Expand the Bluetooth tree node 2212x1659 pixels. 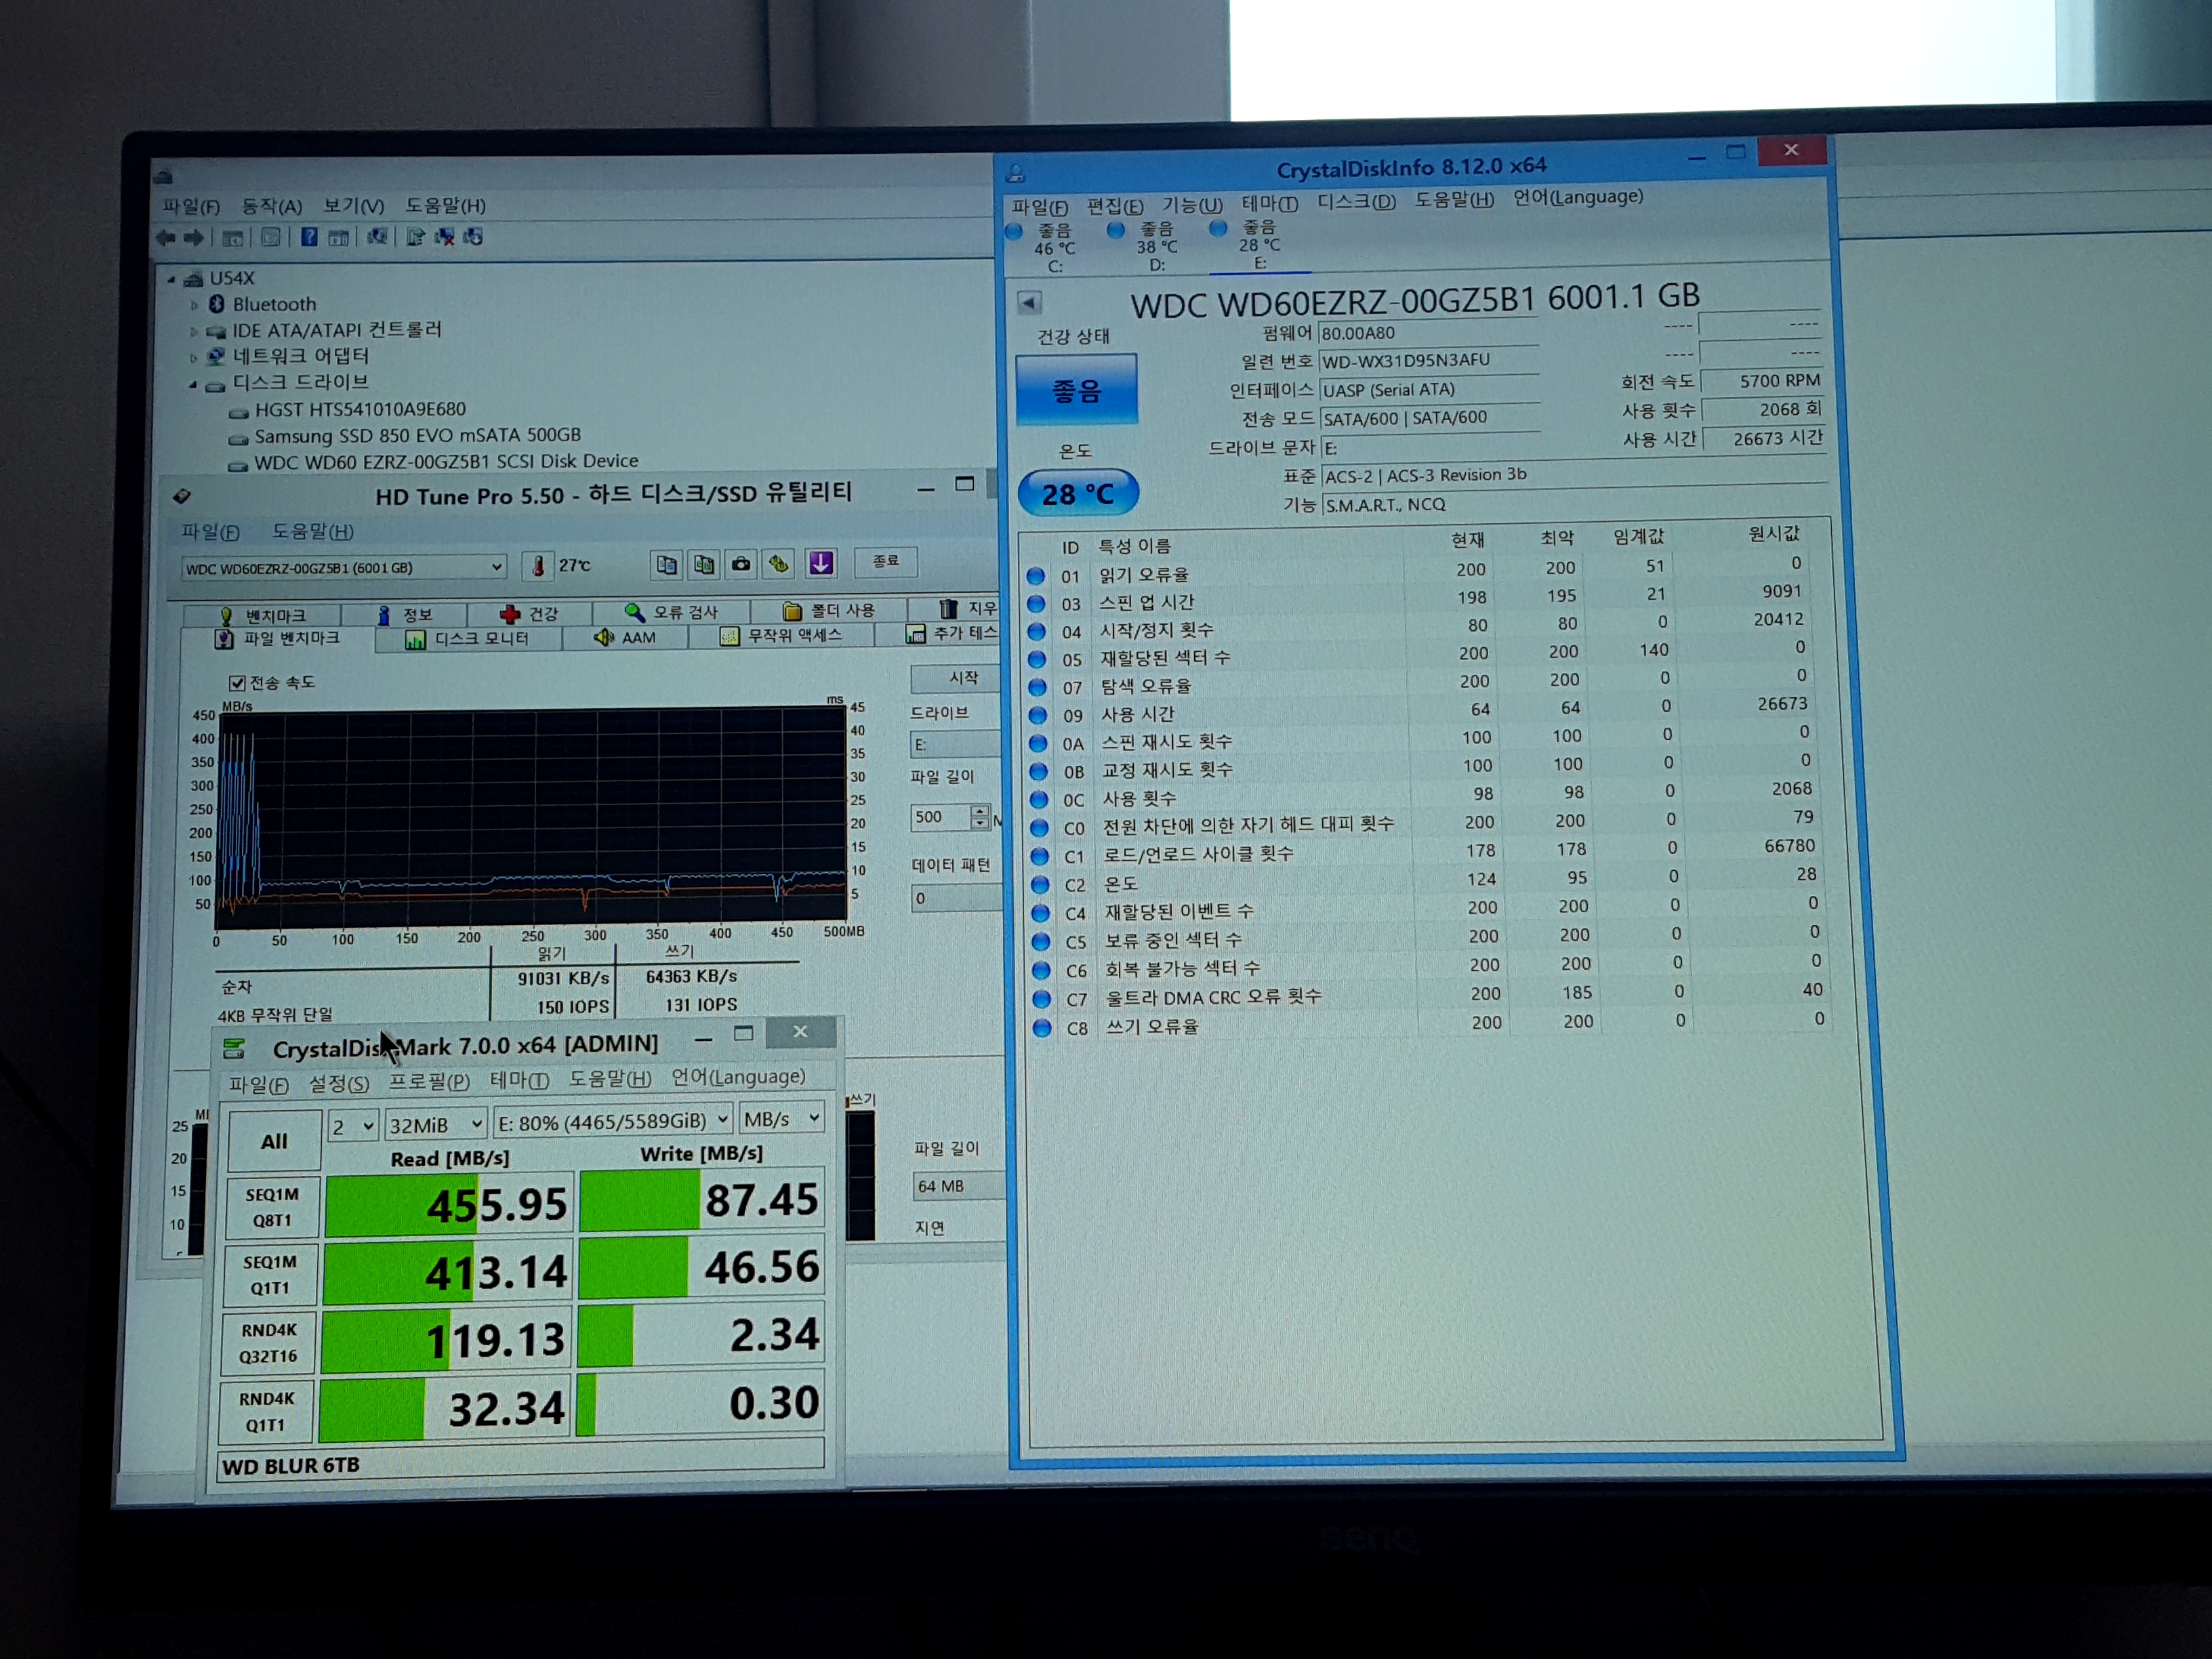point(194,305)
